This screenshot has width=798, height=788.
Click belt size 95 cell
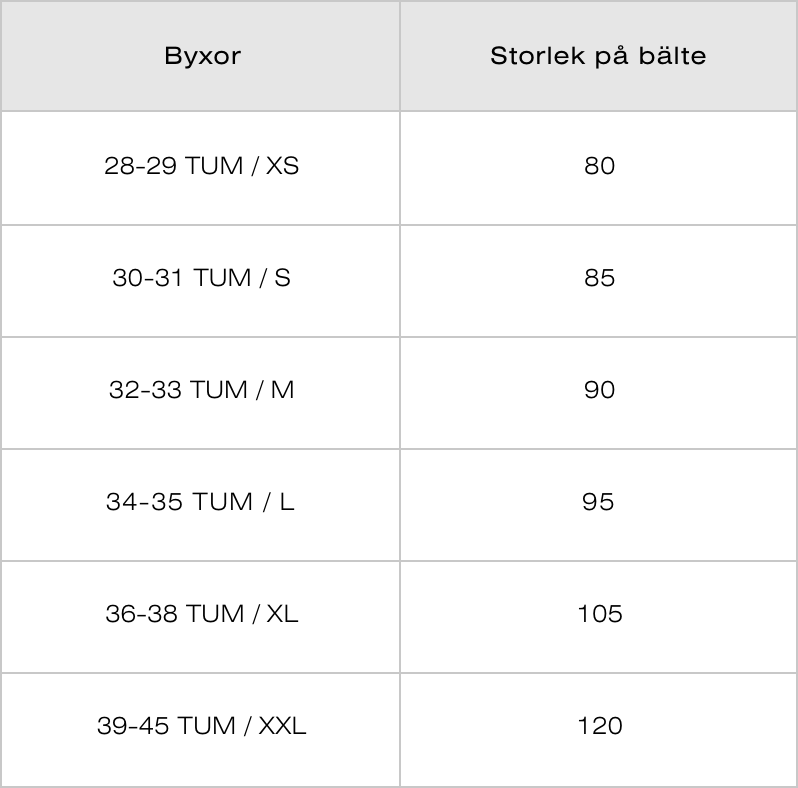[598, 504]
